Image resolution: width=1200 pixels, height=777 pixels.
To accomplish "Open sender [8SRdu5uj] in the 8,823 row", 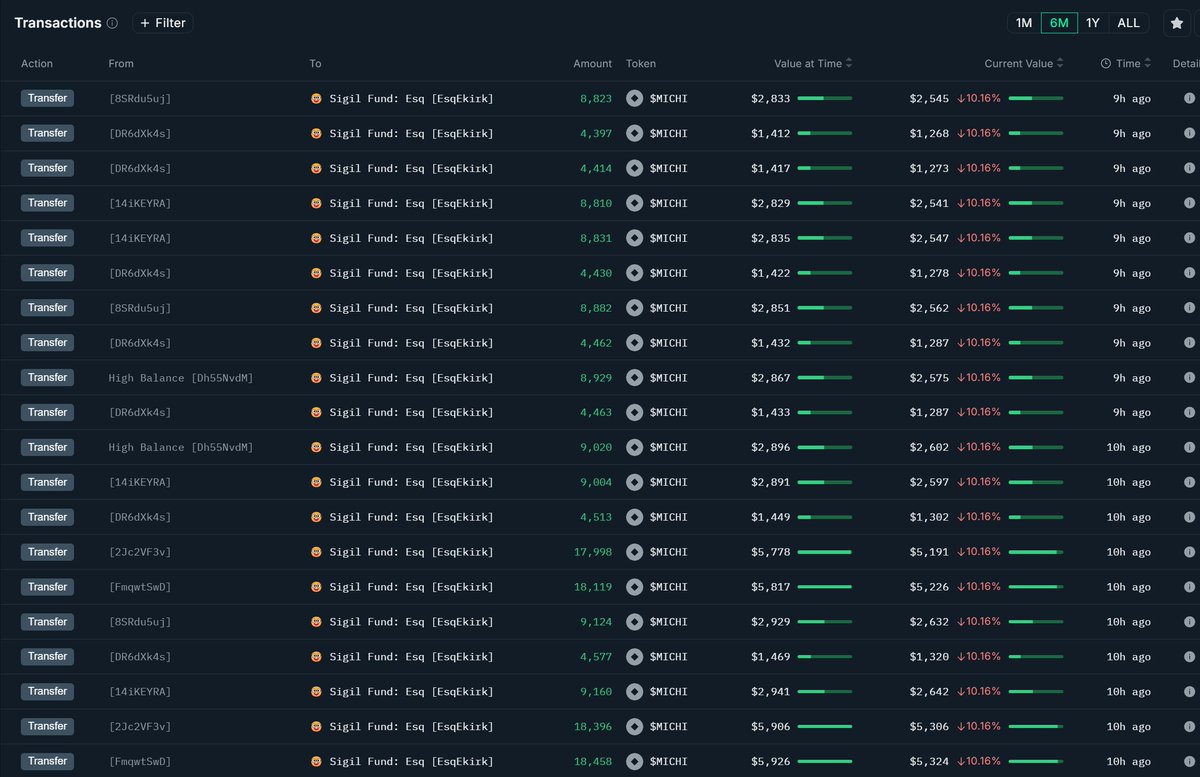I will pyautogui.click(x=140, y=99).
